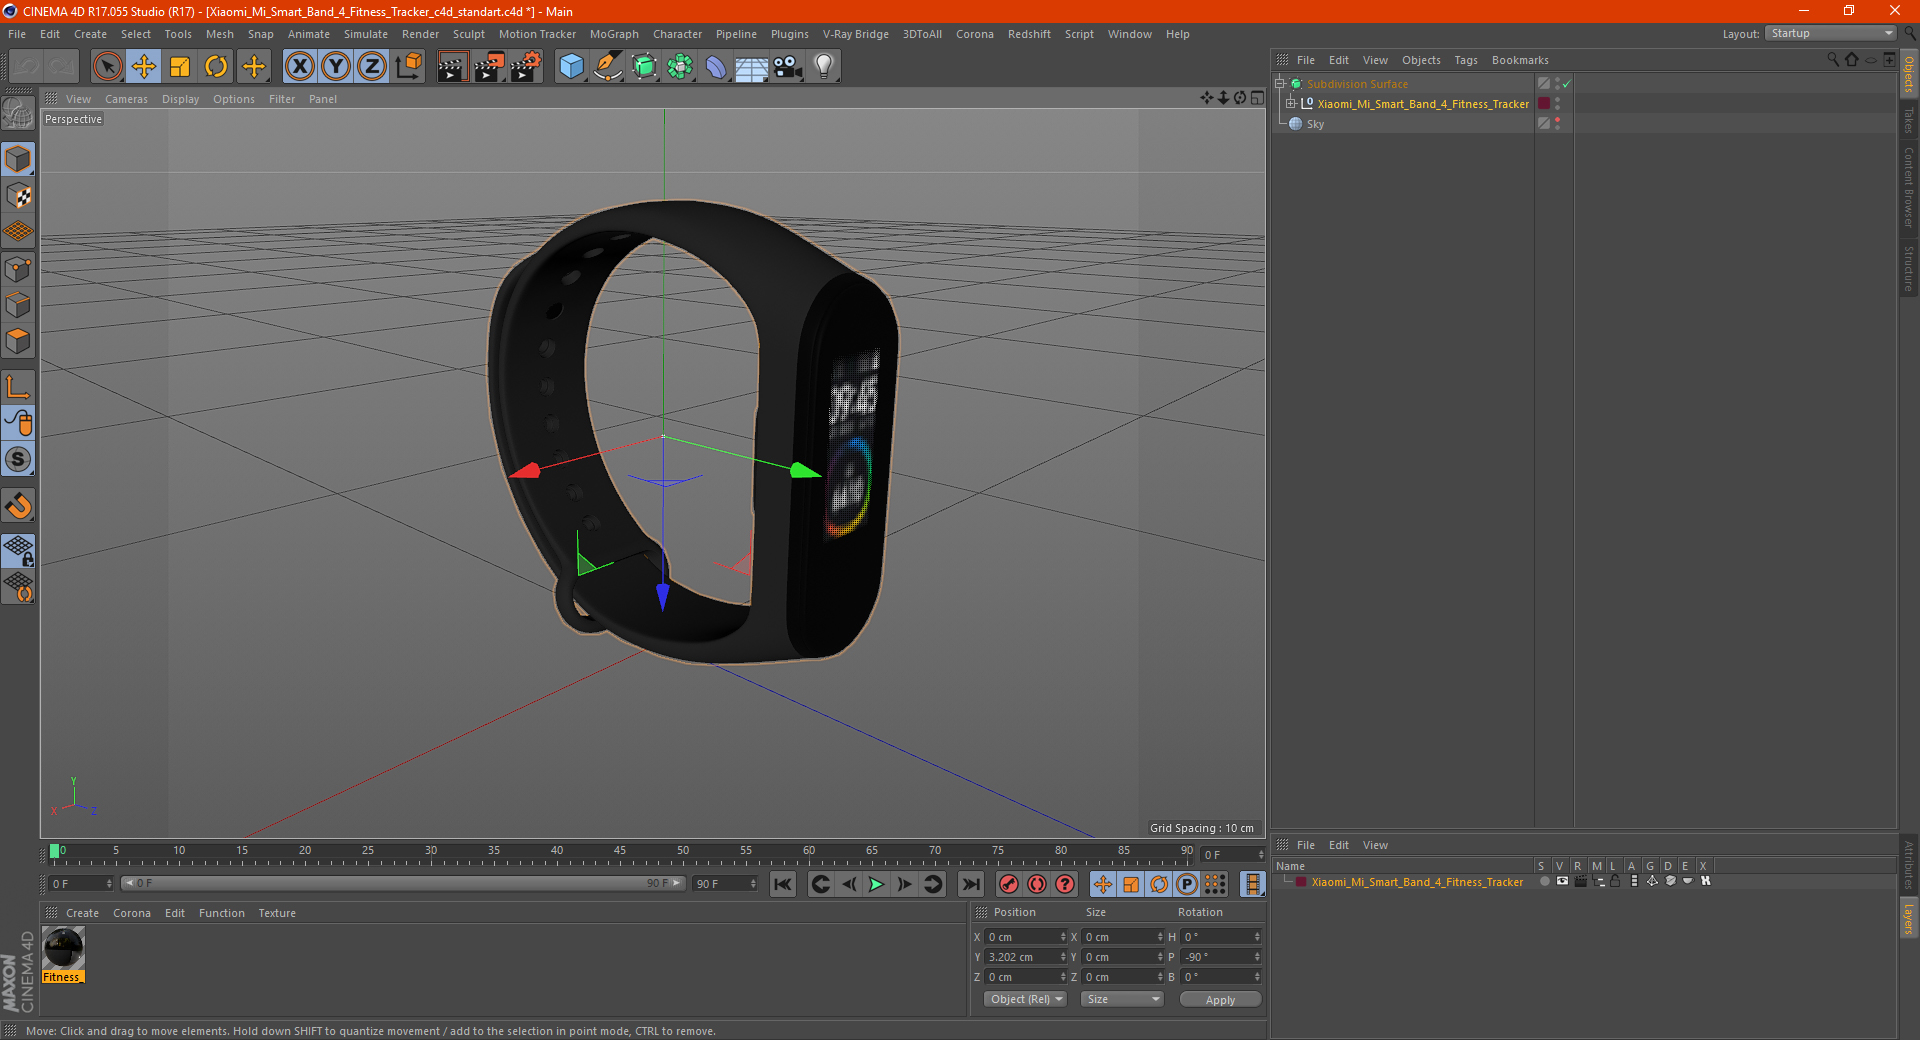Add a Light object

(x=824, y=67)
